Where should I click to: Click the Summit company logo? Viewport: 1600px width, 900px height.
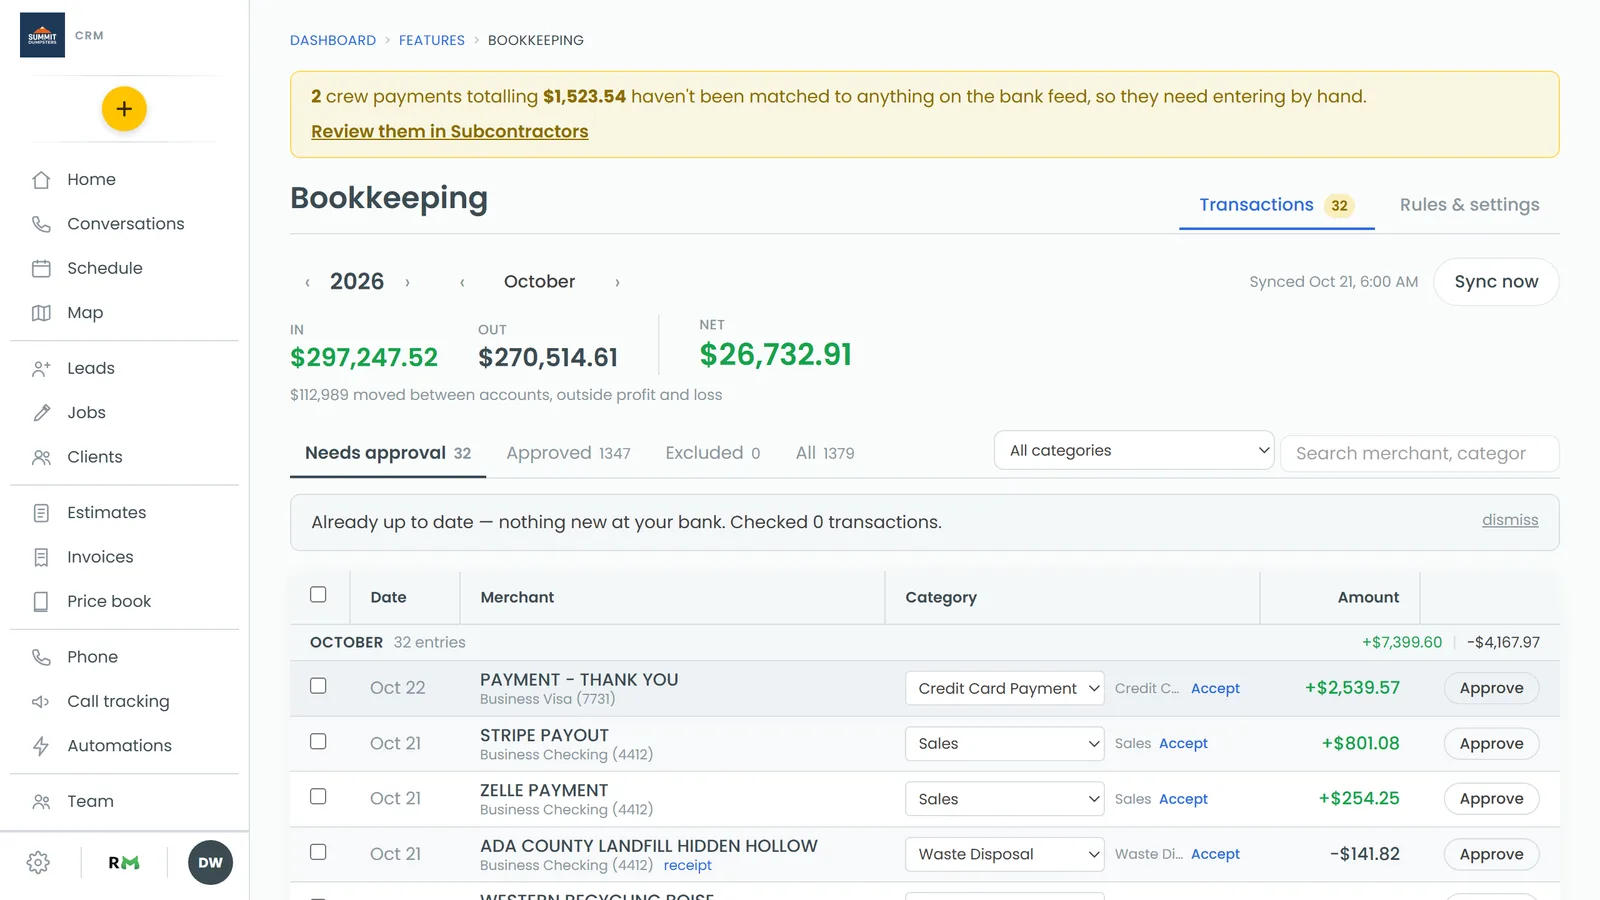coord(42,35)
